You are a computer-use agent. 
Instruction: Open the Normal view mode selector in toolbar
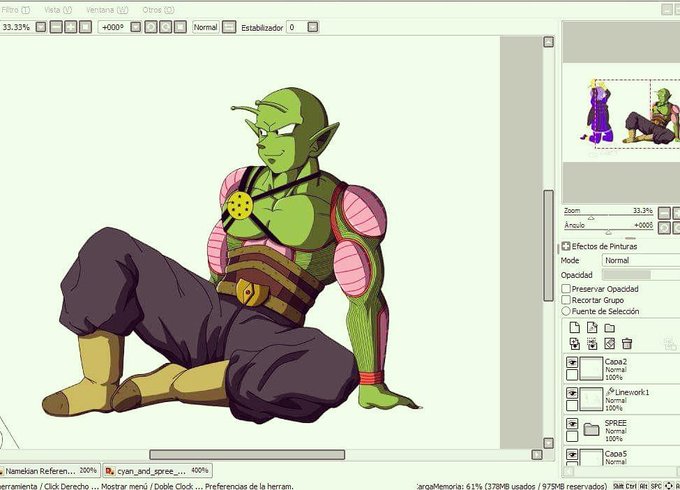[x=206, y=27]
